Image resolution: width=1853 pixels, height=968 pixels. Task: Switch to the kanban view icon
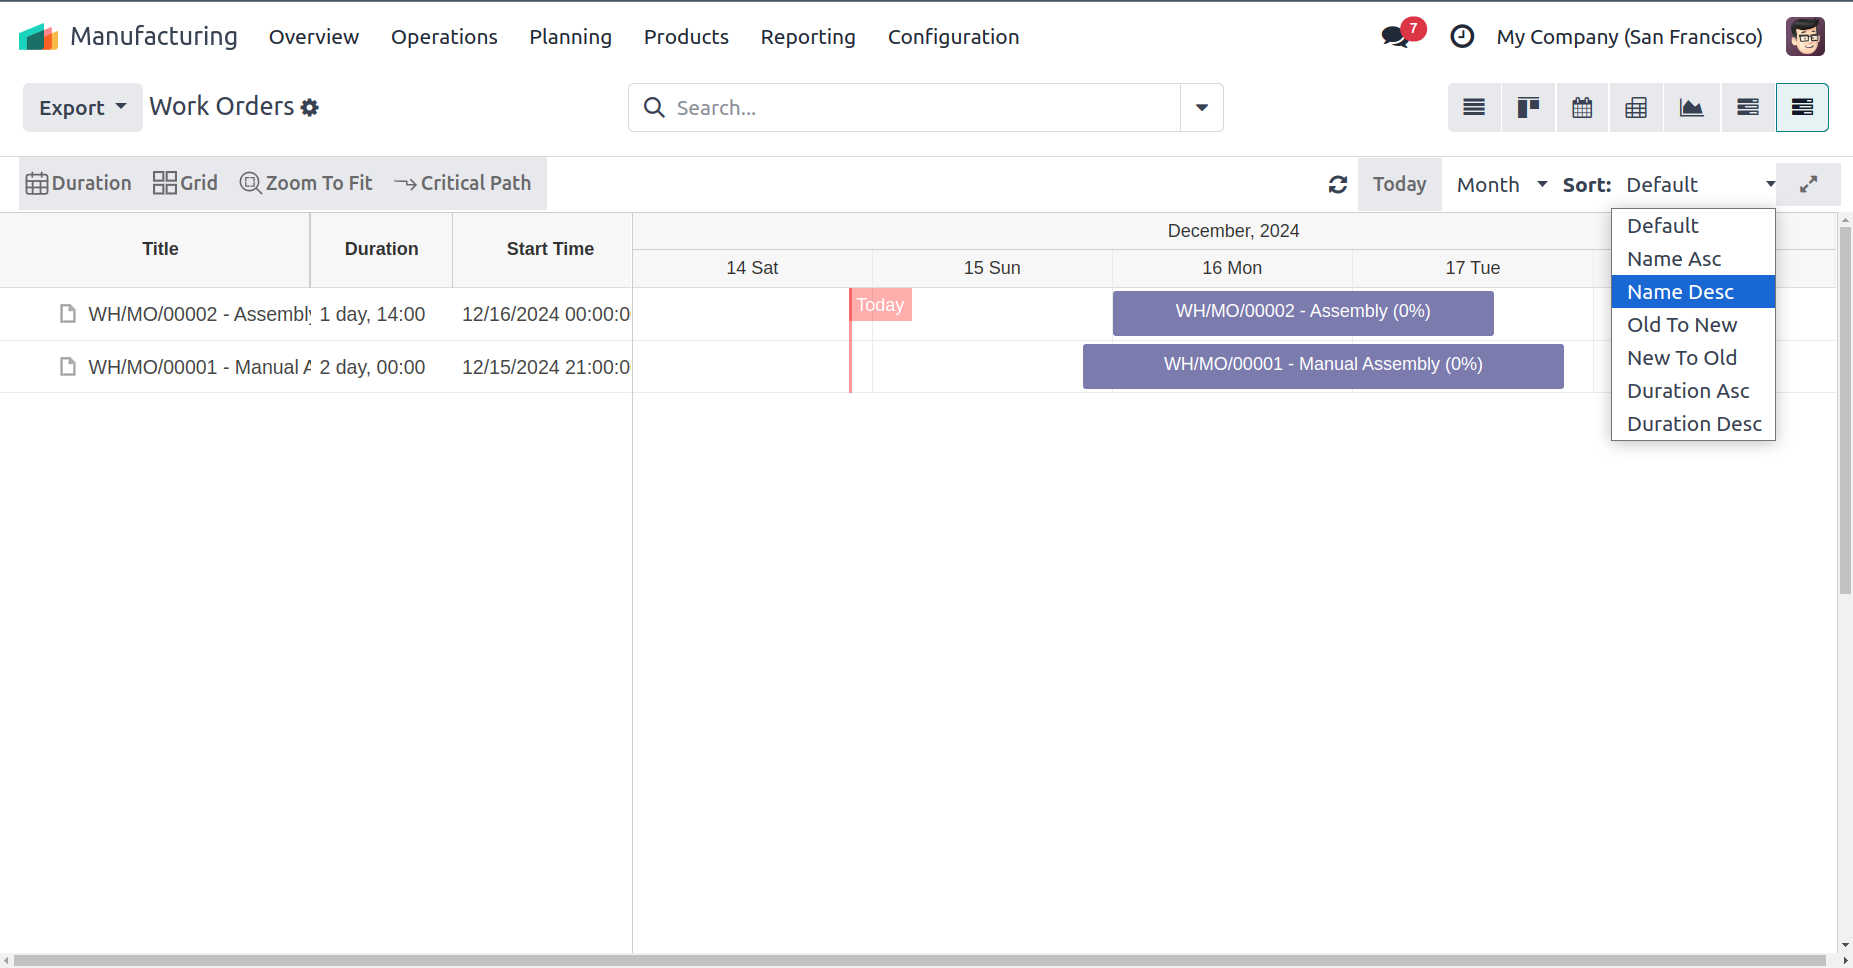coord(1528,108)
